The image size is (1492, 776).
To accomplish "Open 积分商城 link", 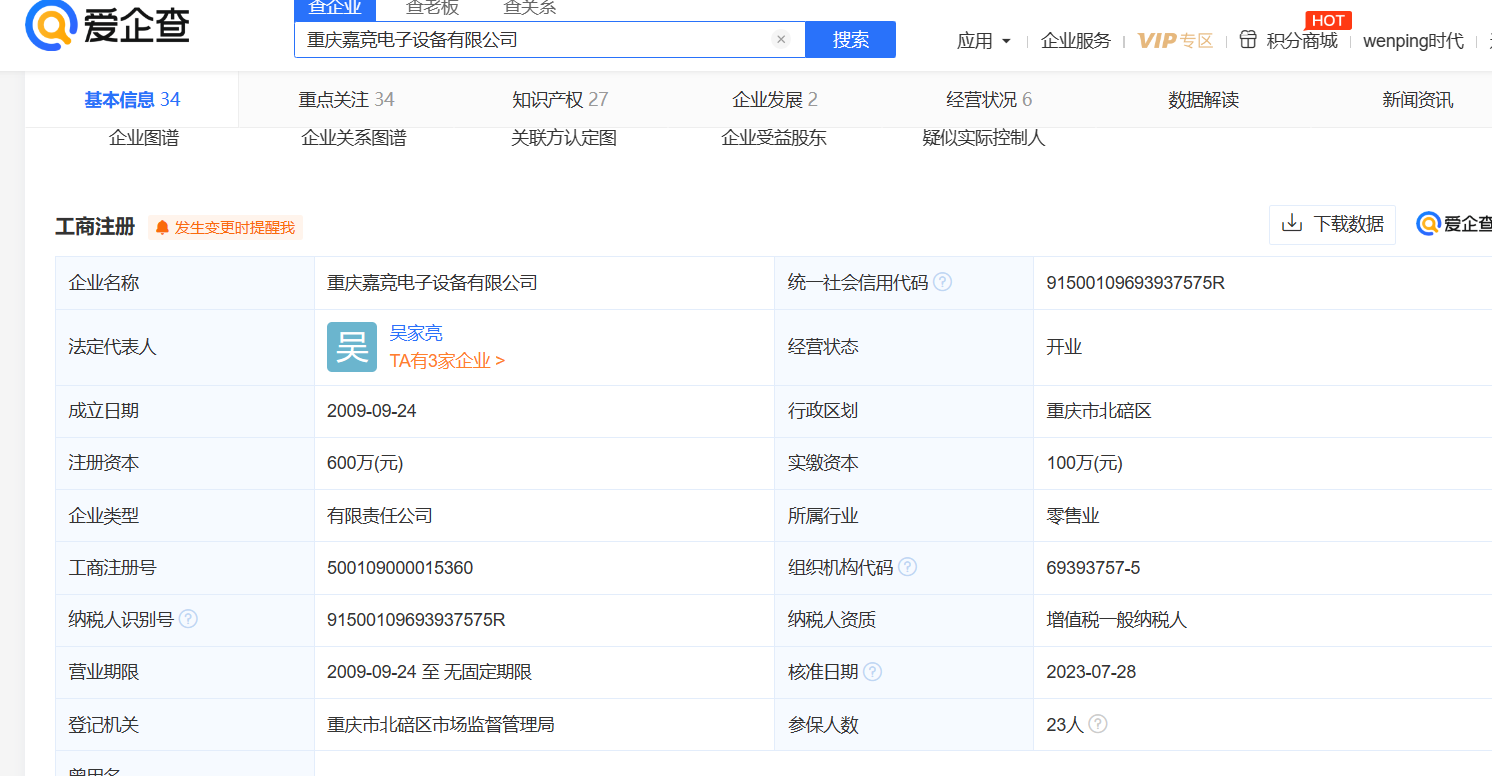I will coord(1302,41).
